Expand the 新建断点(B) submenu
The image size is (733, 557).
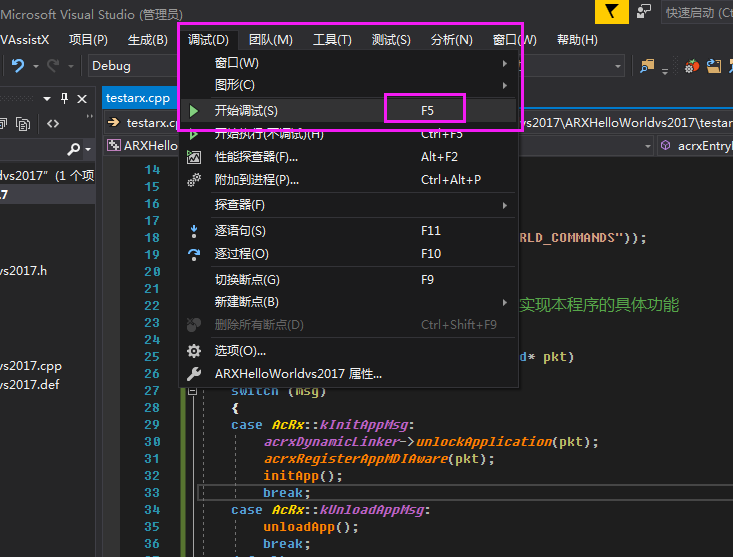pos(349,302)
